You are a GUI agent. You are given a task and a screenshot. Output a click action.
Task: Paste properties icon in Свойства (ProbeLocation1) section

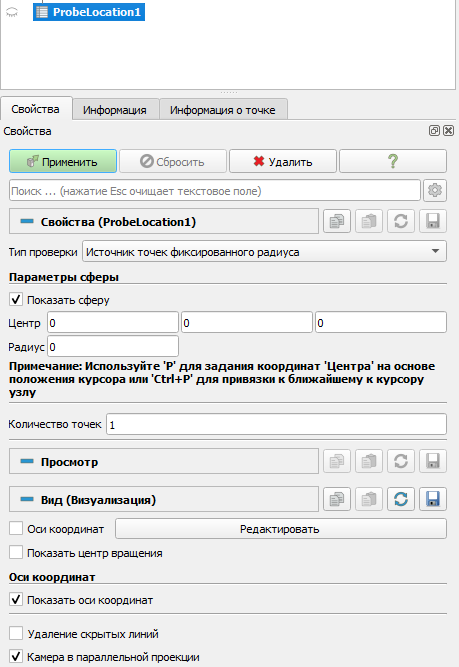pyautogui.click(x=369, y=221)
